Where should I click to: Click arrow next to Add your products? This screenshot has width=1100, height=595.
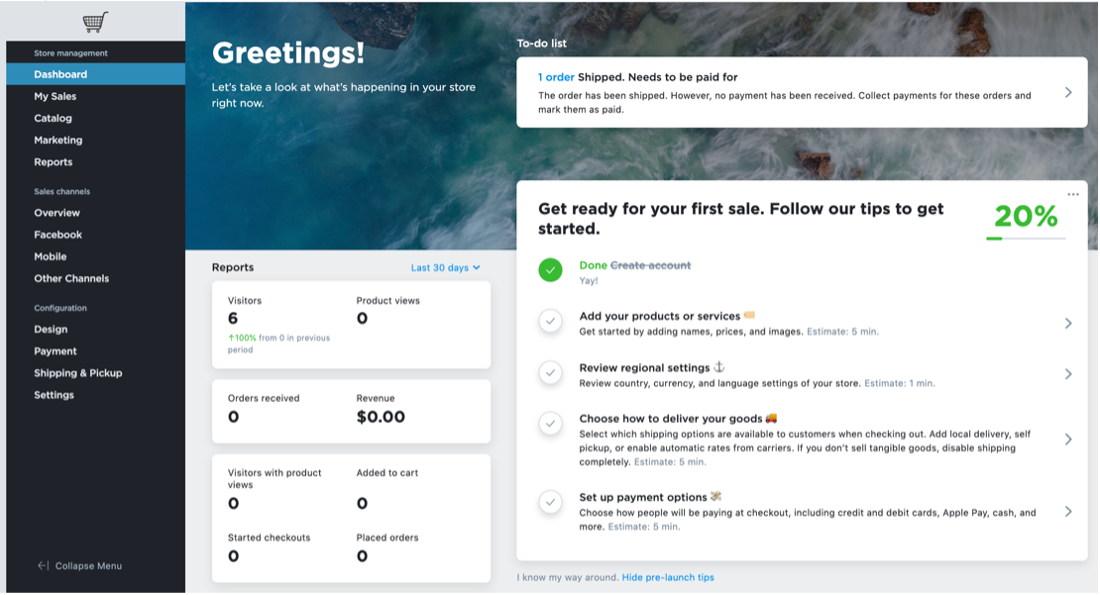1068,323
